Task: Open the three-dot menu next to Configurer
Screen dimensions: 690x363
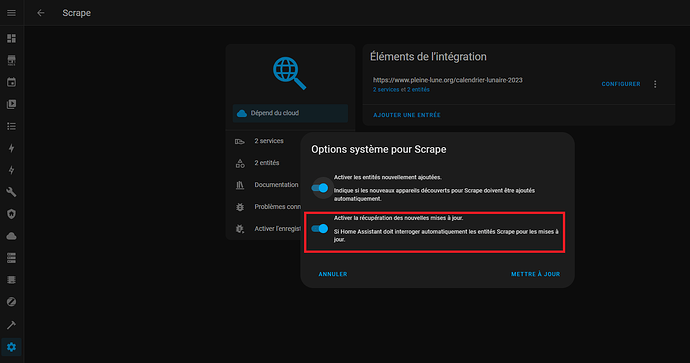Action: (x=655, y=84)
